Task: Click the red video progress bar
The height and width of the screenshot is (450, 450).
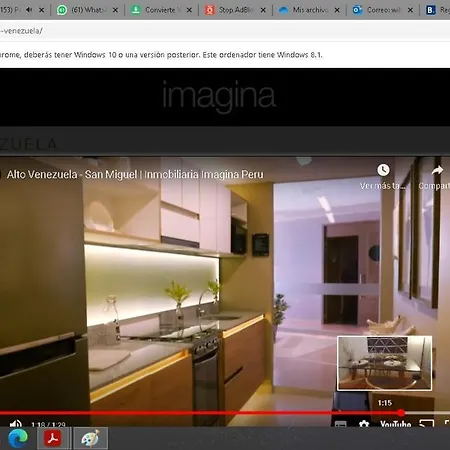Action: click(x=200, y=413)
